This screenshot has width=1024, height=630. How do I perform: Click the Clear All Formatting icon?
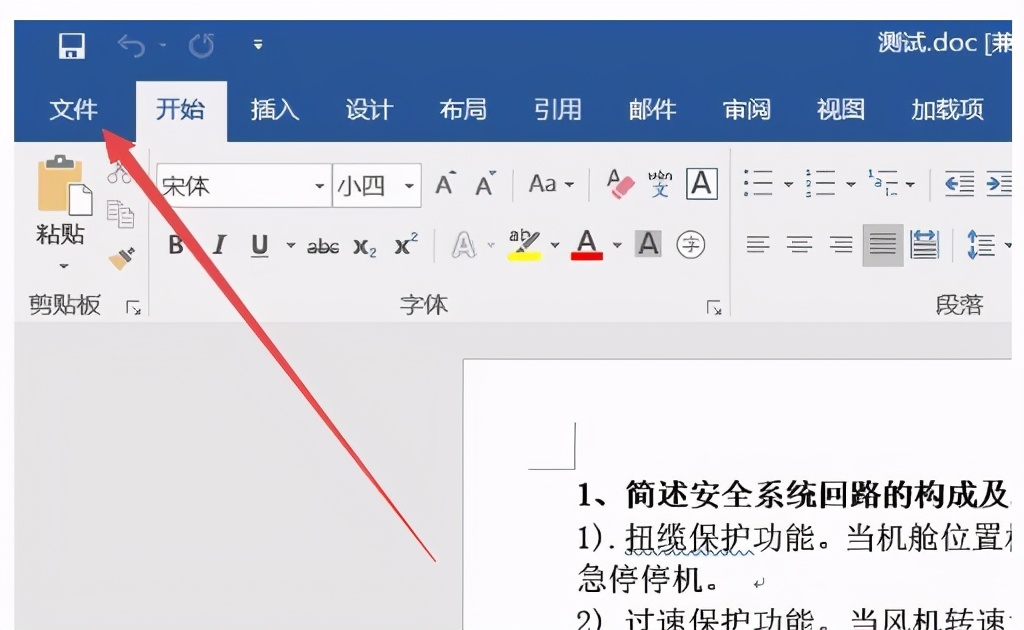618,183
